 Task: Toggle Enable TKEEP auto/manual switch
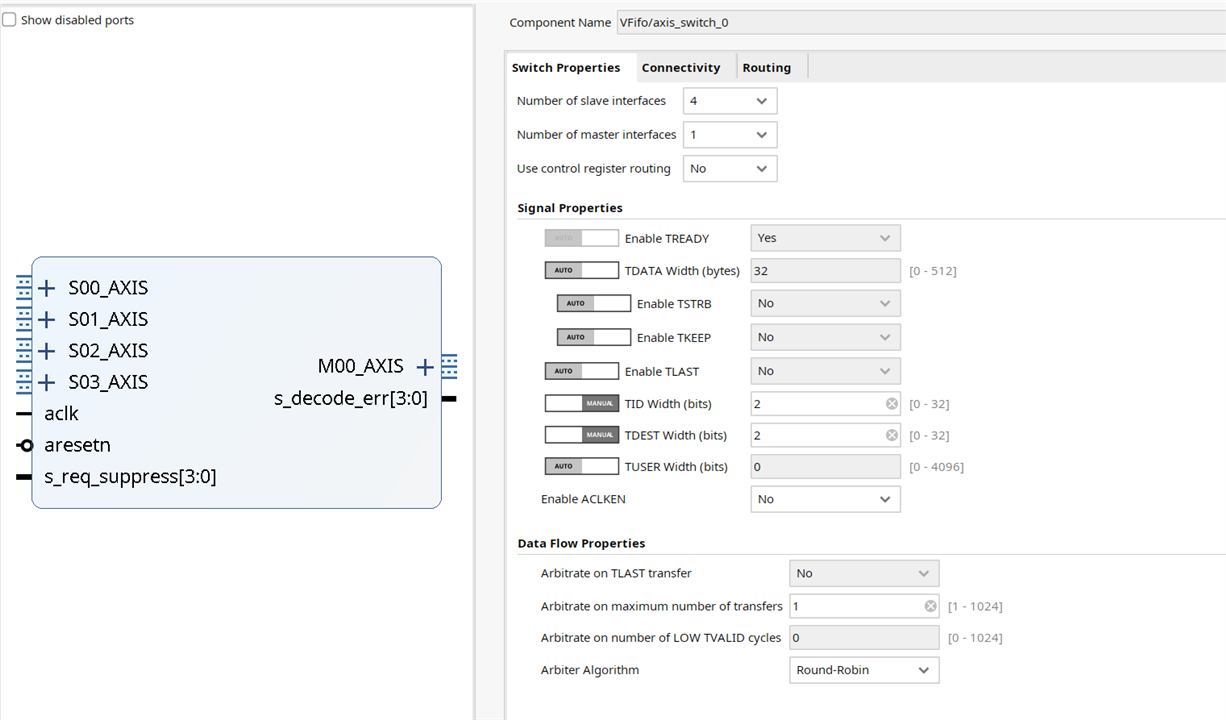coord(594,337)
